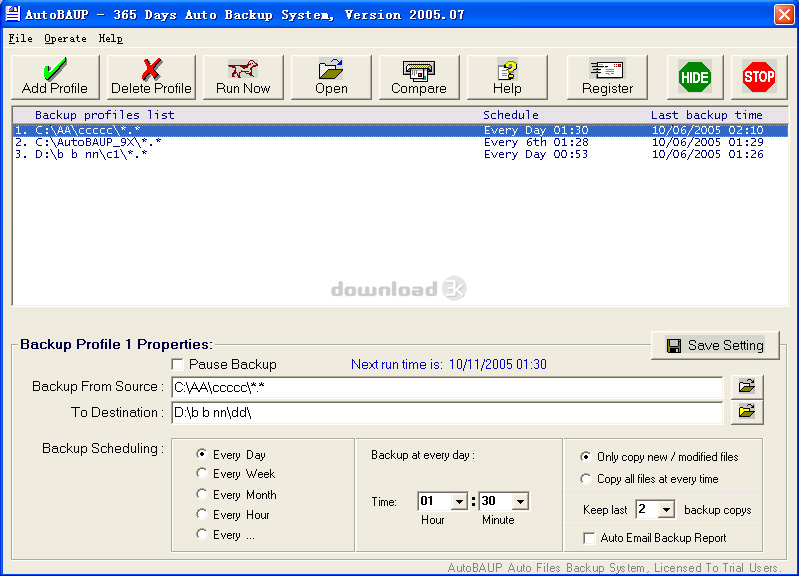Click the Open folder toolbar button
The image size is (799, 576).
[x=331, y=77]
